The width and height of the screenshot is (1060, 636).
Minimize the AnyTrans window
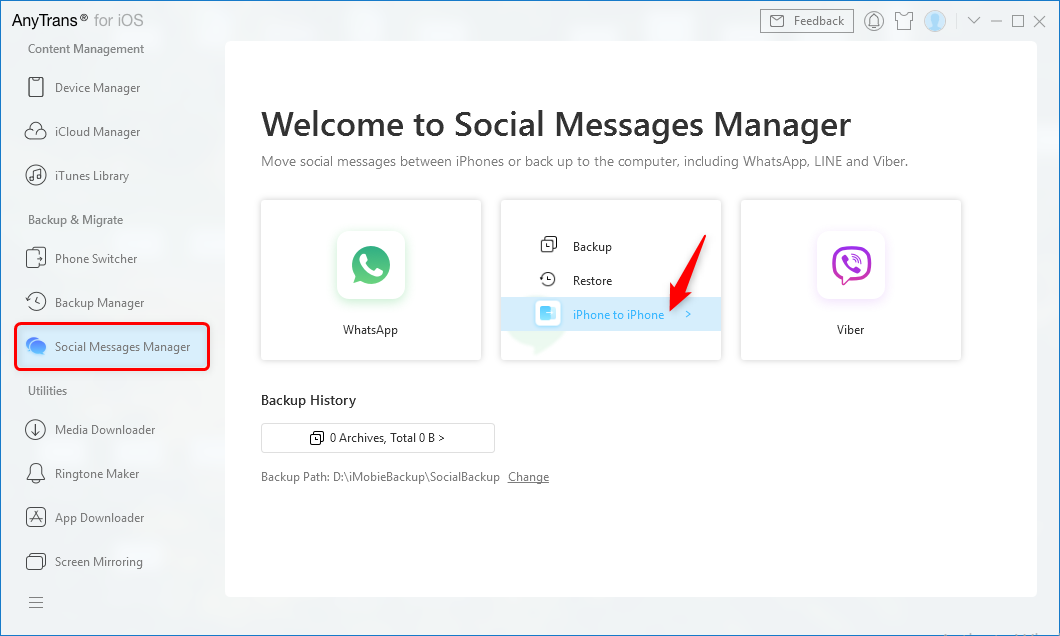[x=996, y=21]
